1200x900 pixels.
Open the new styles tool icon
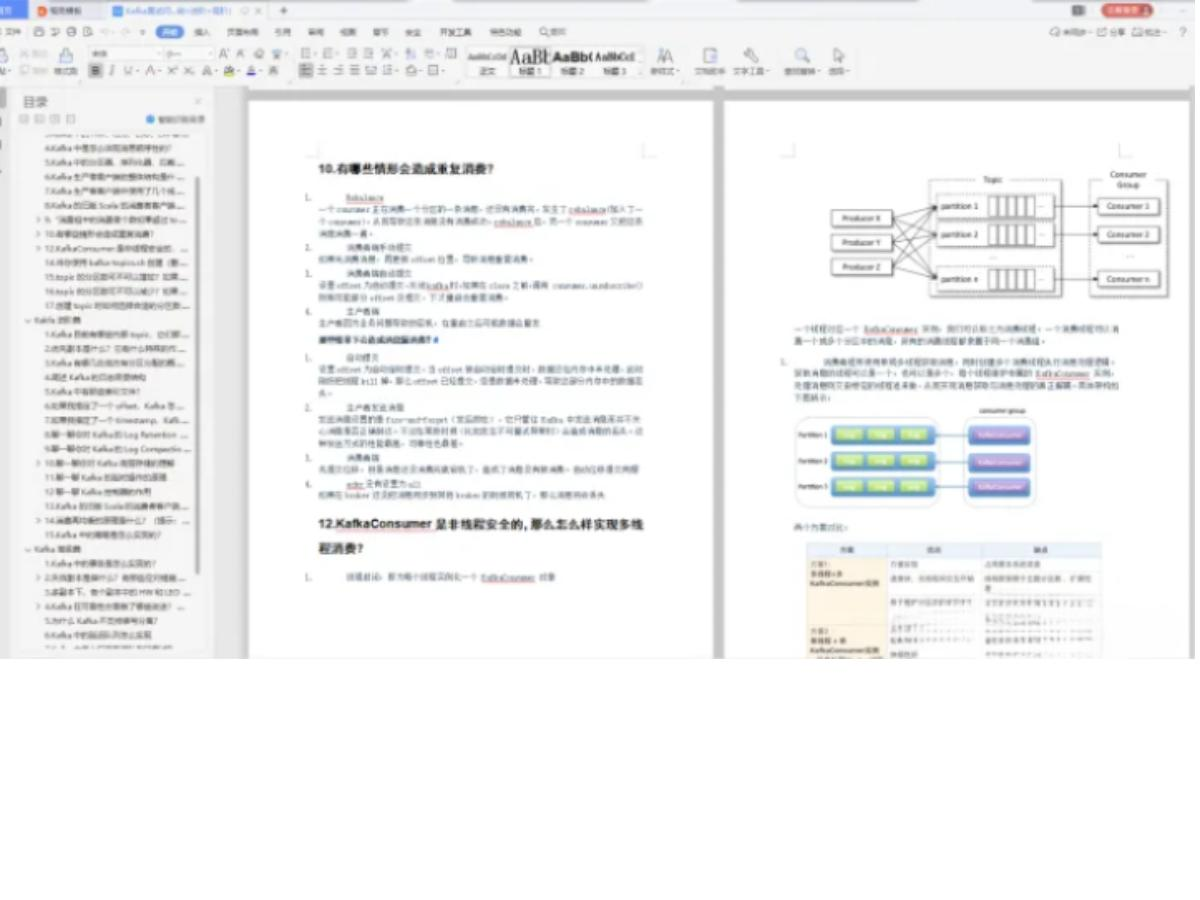(664, 54)
